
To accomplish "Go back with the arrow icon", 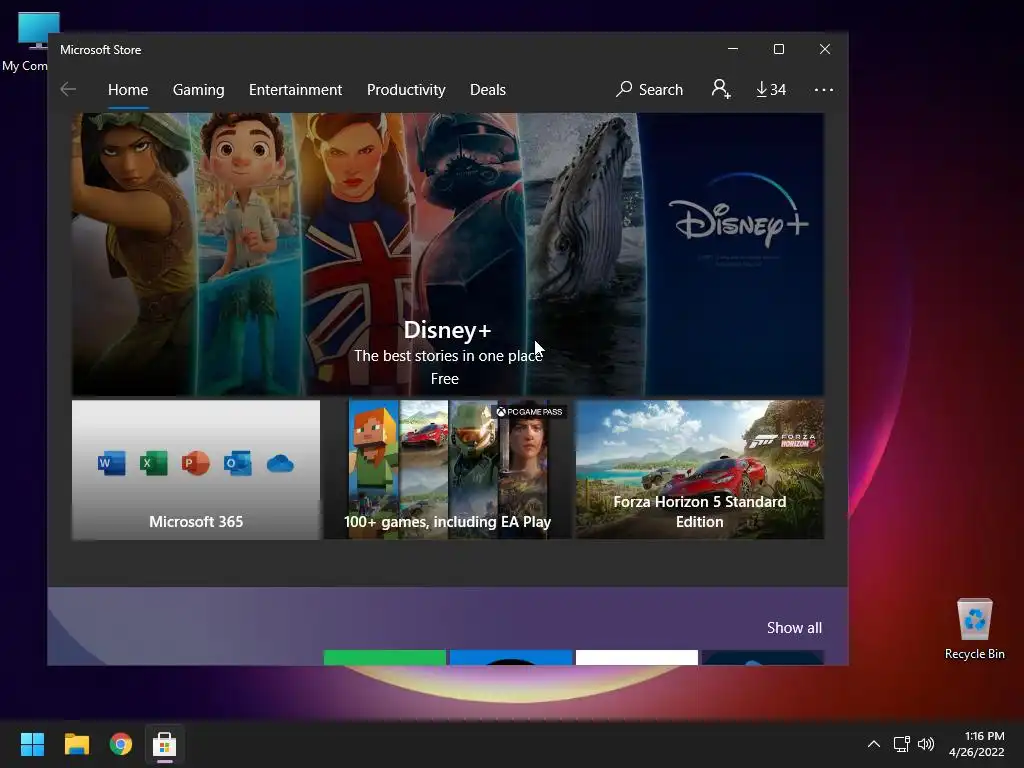I will 68,89.
